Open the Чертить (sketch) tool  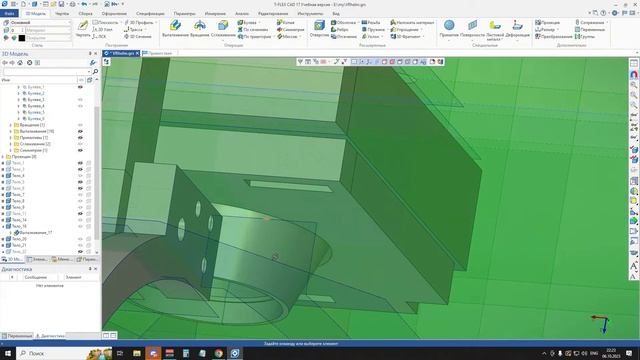83,28
